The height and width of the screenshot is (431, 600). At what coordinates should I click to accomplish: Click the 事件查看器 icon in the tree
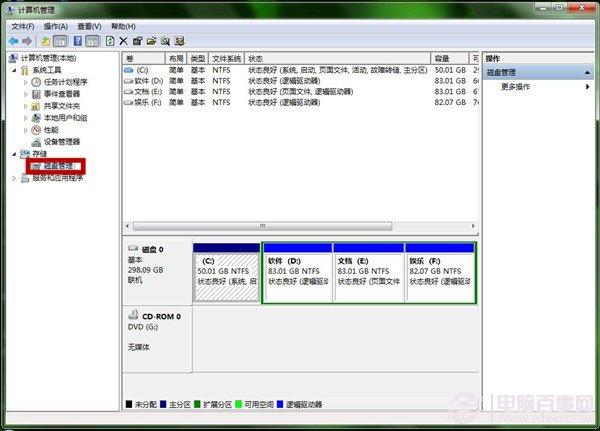point(36,94)
